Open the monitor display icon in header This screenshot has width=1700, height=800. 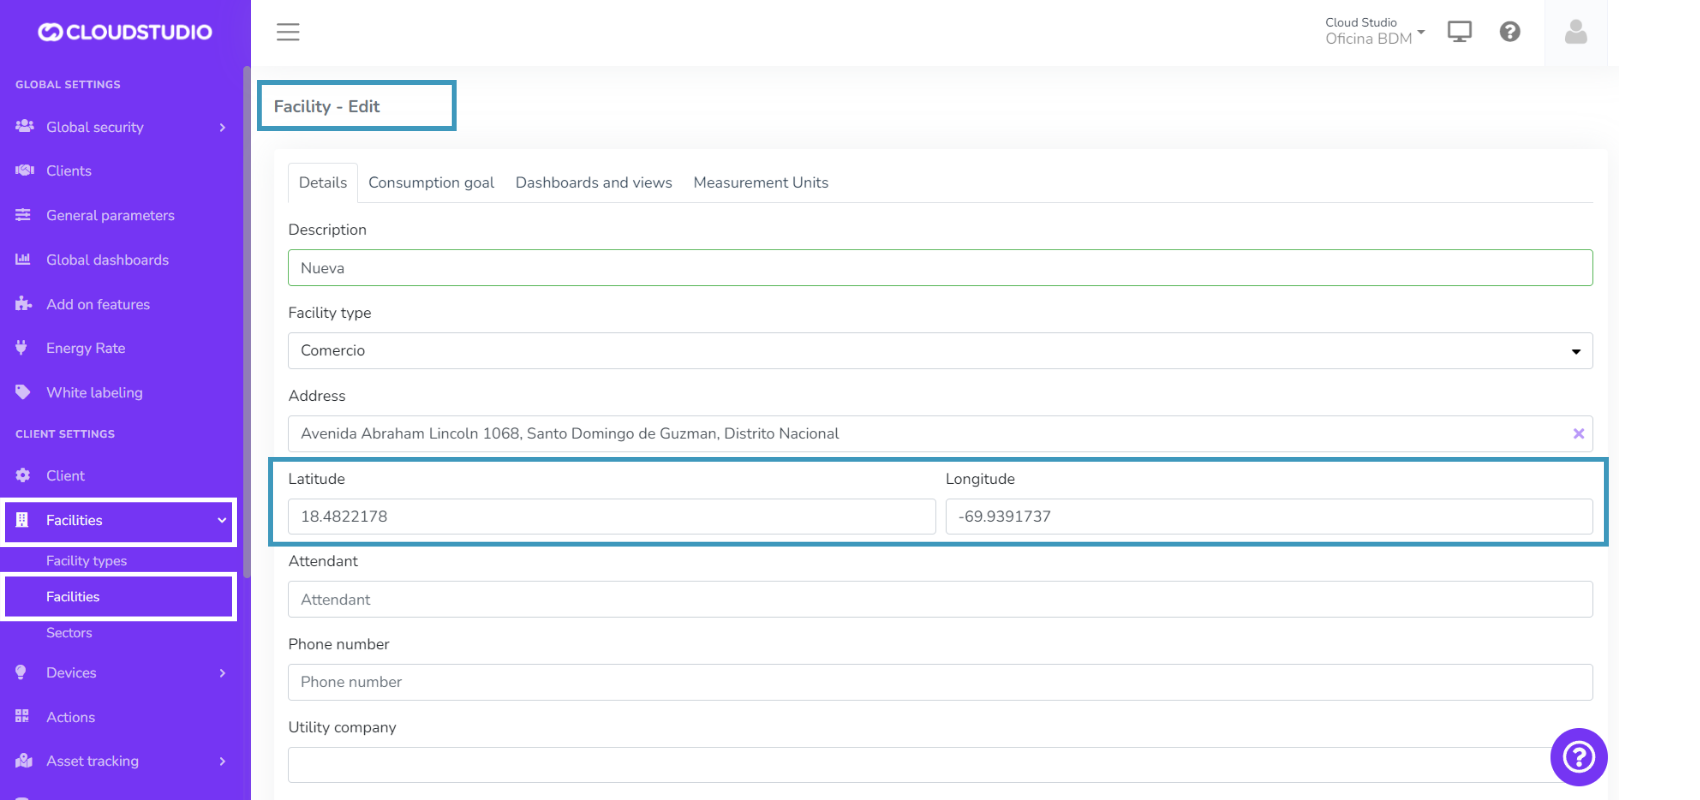[x=1459, y=32]
